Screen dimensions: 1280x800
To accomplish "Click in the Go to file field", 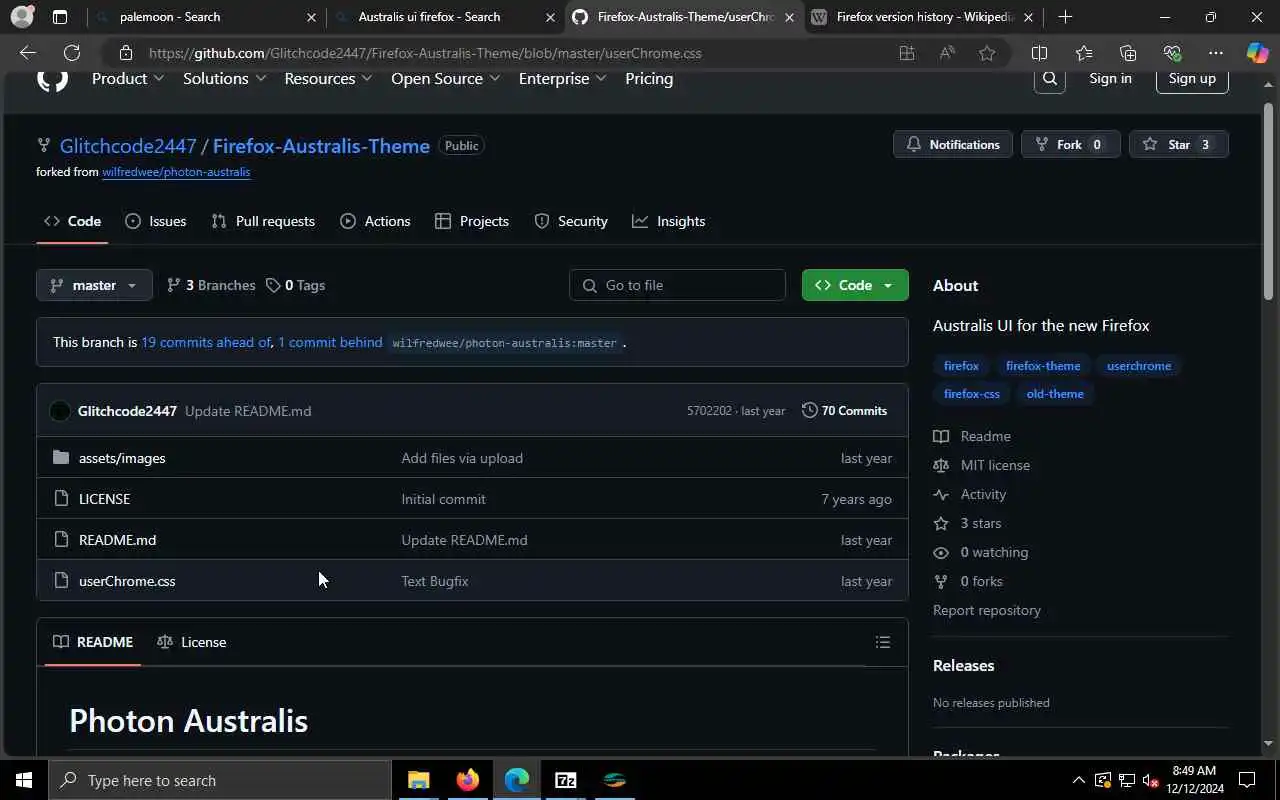I will [x=677, y=285].
